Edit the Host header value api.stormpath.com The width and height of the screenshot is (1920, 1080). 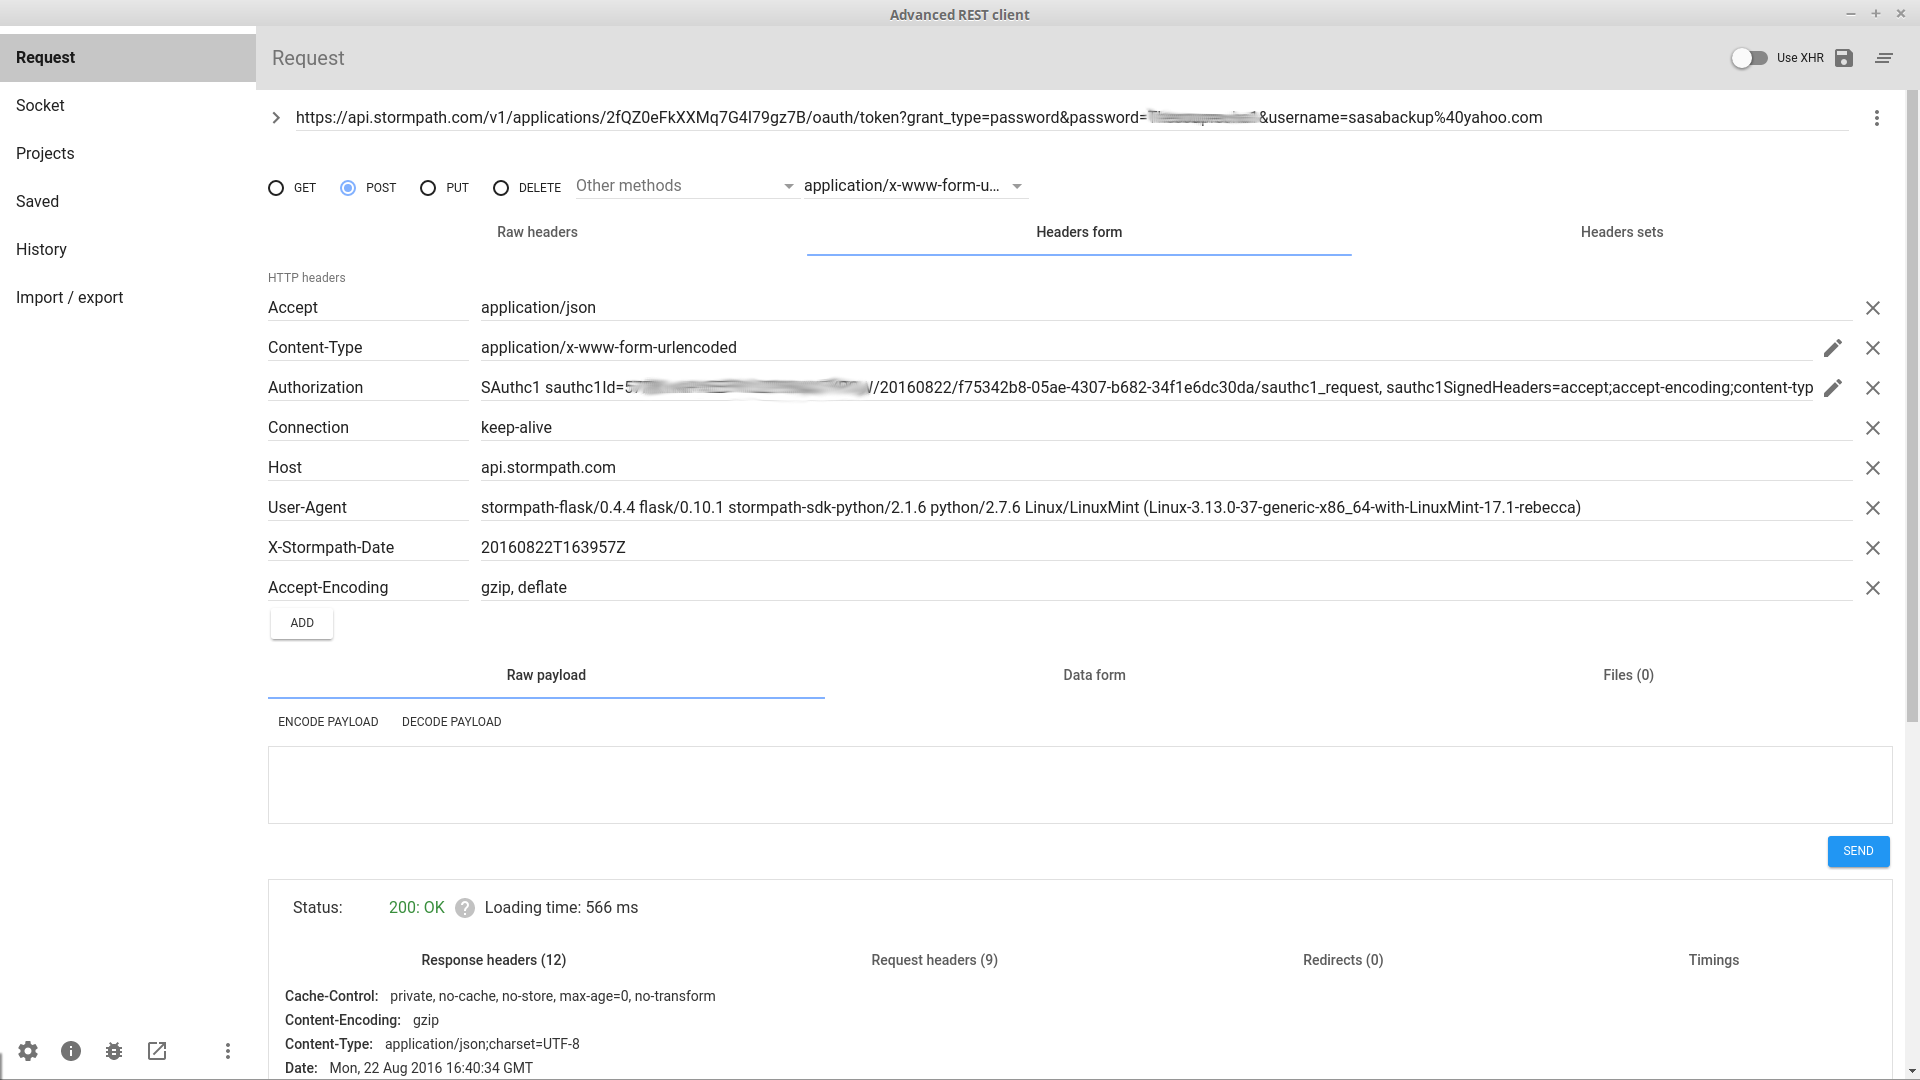[1166, 468]
